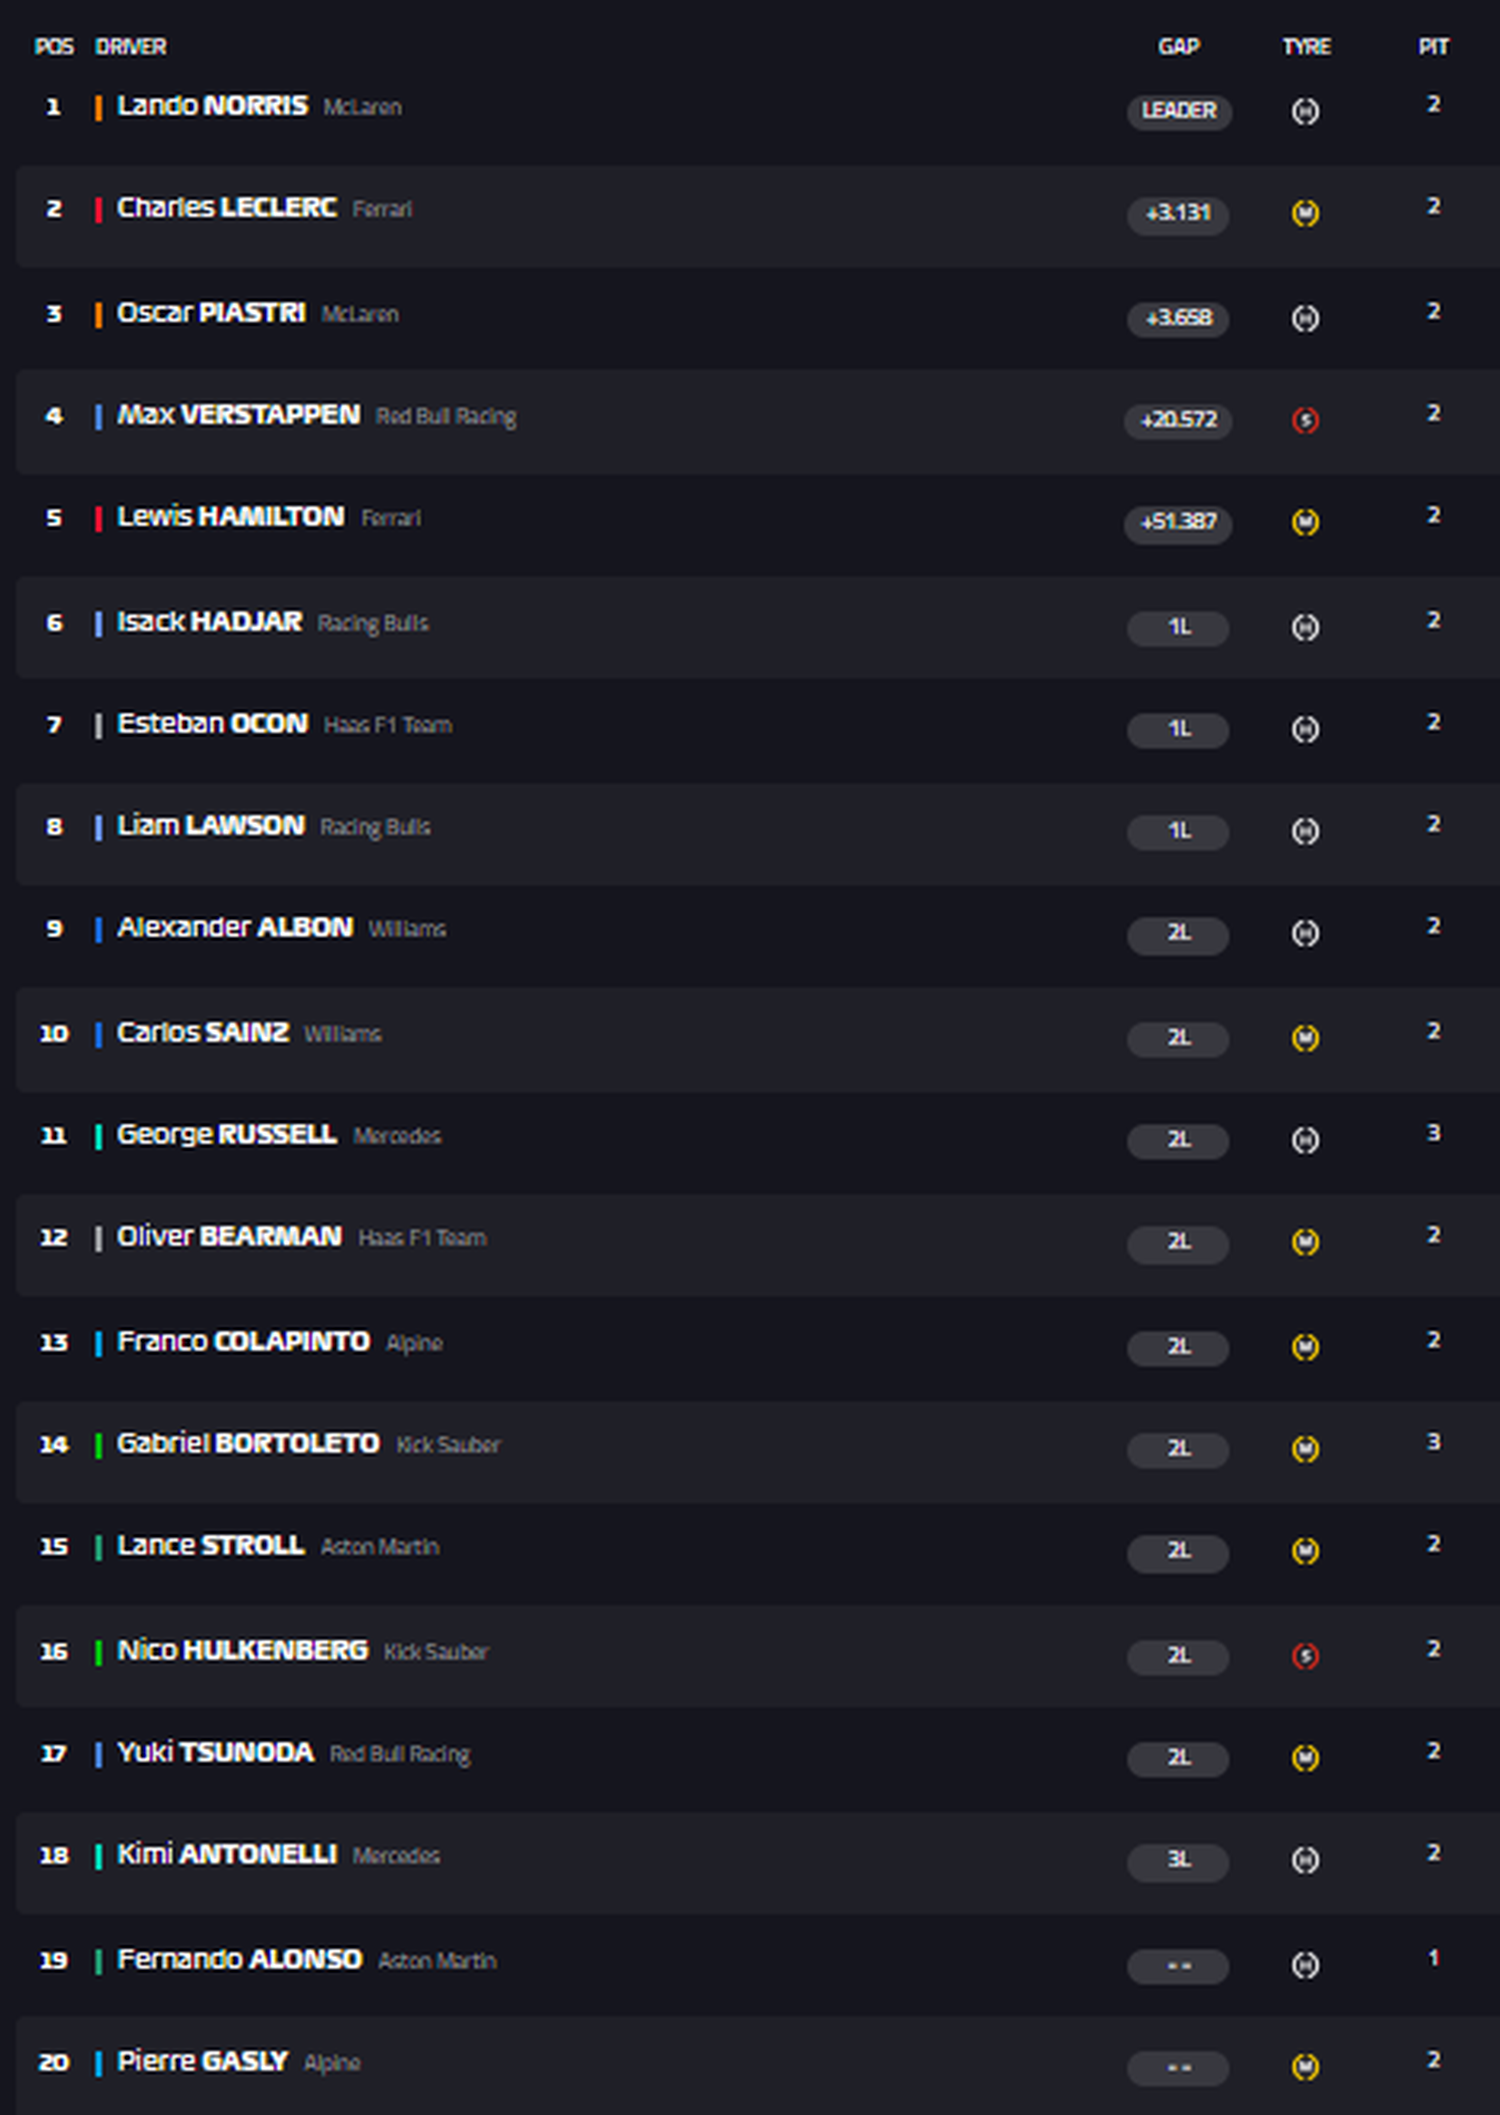Click the orange McLaren color bar beside Norris
This screenshot has height=2115, width=1500.
click(98, 108)
